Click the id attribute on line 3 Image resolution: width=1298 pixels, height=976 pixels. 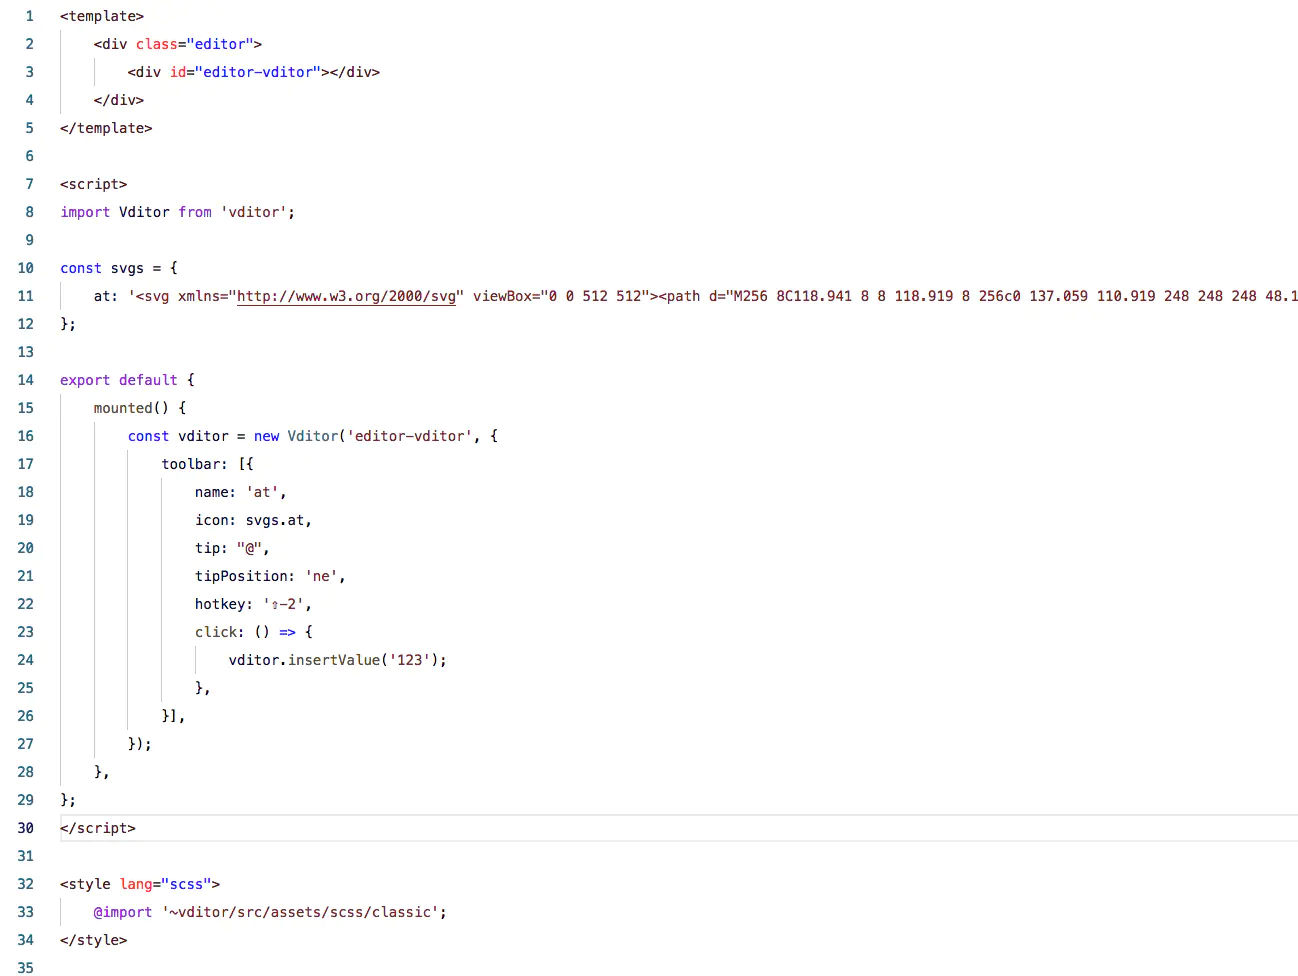point(178,72)
